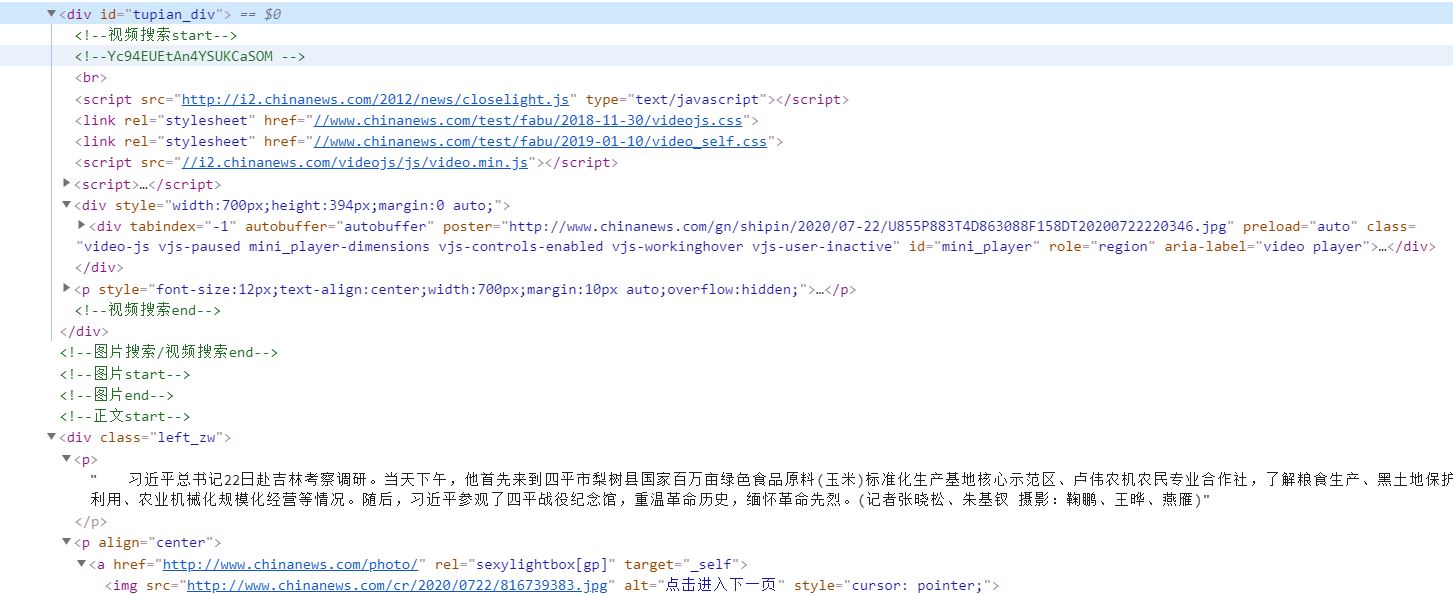Expand the mini_player video div
Image resolution: width=1453 pixels, height=595 pixels.
[x=81, y=227]
